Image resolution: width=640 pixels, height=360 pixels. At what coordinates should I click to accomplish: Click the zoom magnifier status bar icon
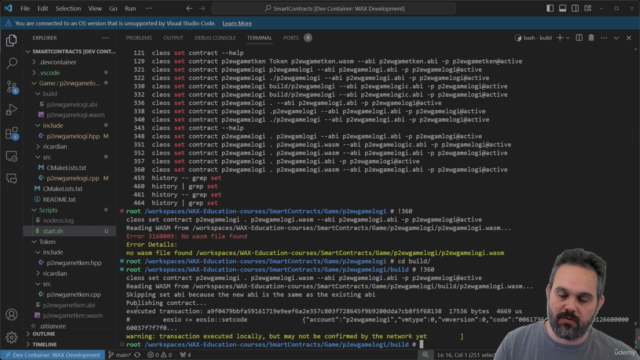[x=426, y=355]
